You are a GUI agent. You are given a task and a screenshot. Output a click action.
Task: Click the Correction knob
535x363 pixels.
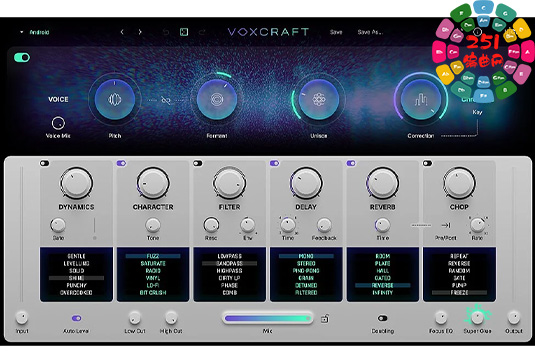421,100
